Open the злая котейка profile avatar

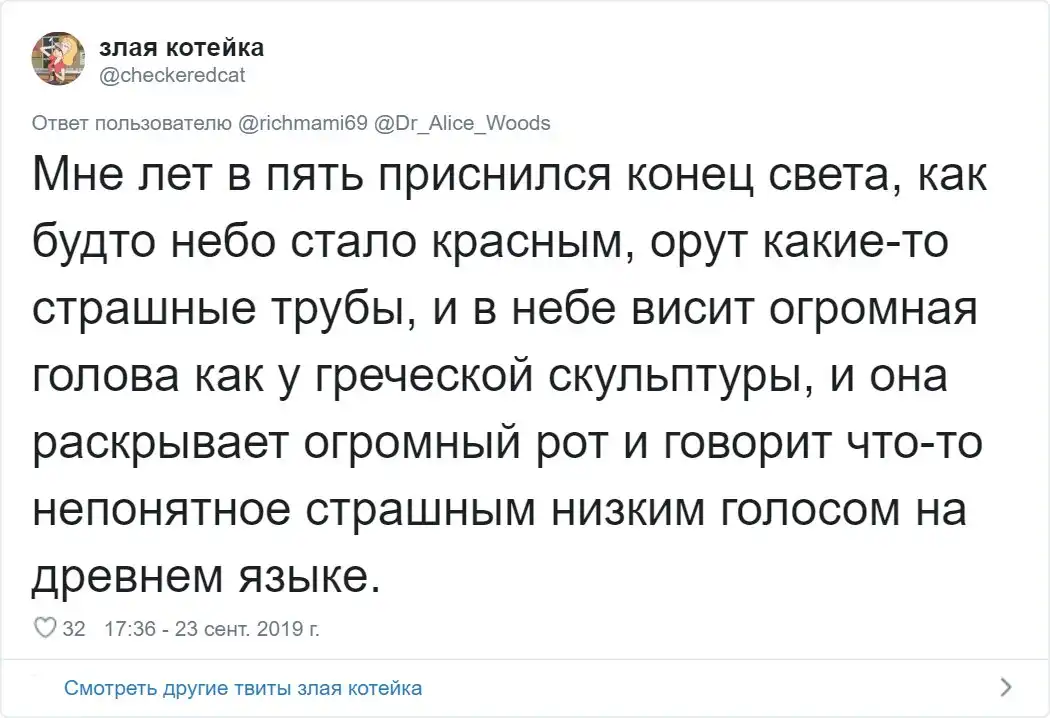click(60, 59)
